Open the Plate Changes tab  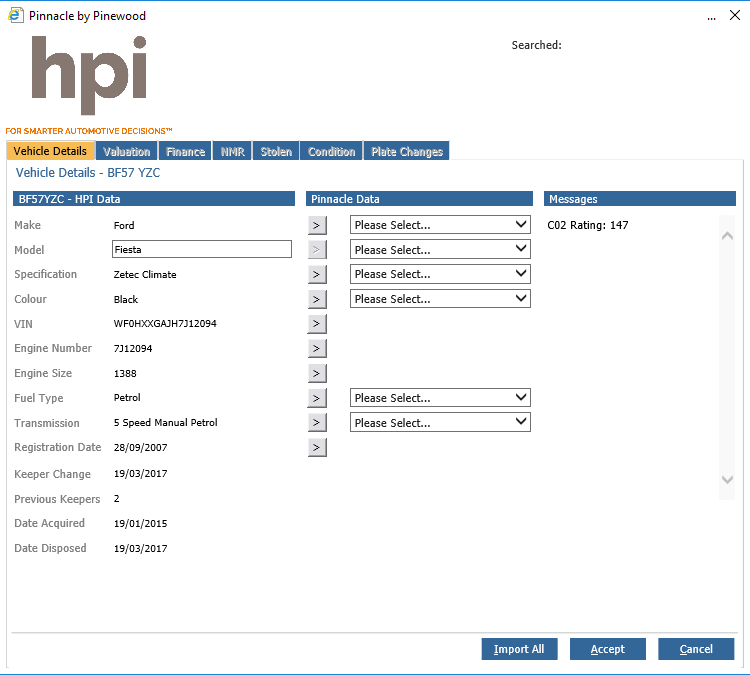coord(407,151)
